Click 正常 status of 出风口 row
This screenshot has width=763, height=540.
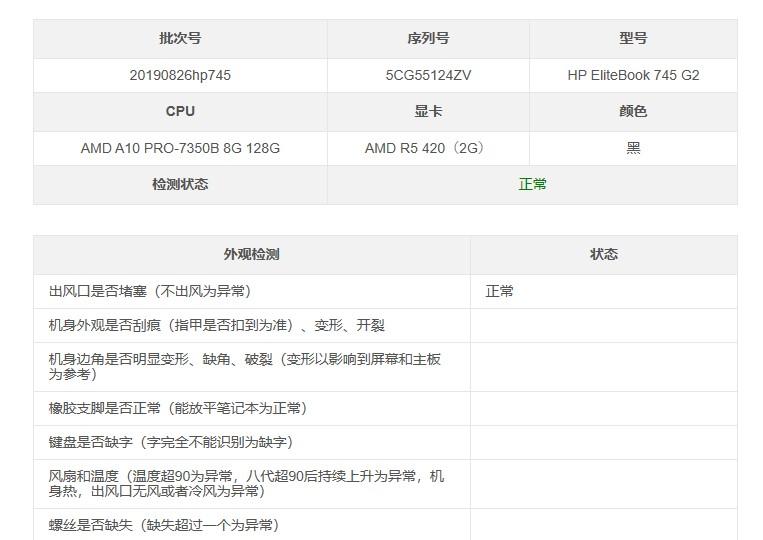[499, 291]
